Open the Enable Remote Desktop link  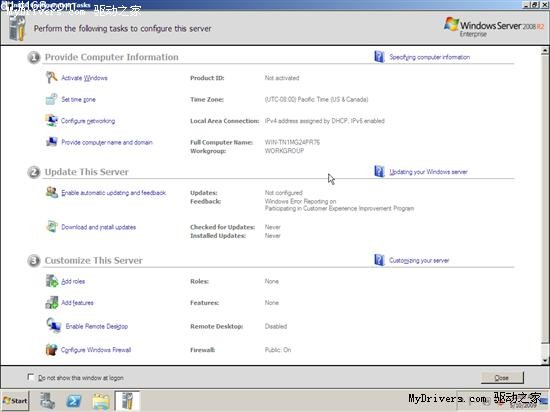[x=96, y=326]
